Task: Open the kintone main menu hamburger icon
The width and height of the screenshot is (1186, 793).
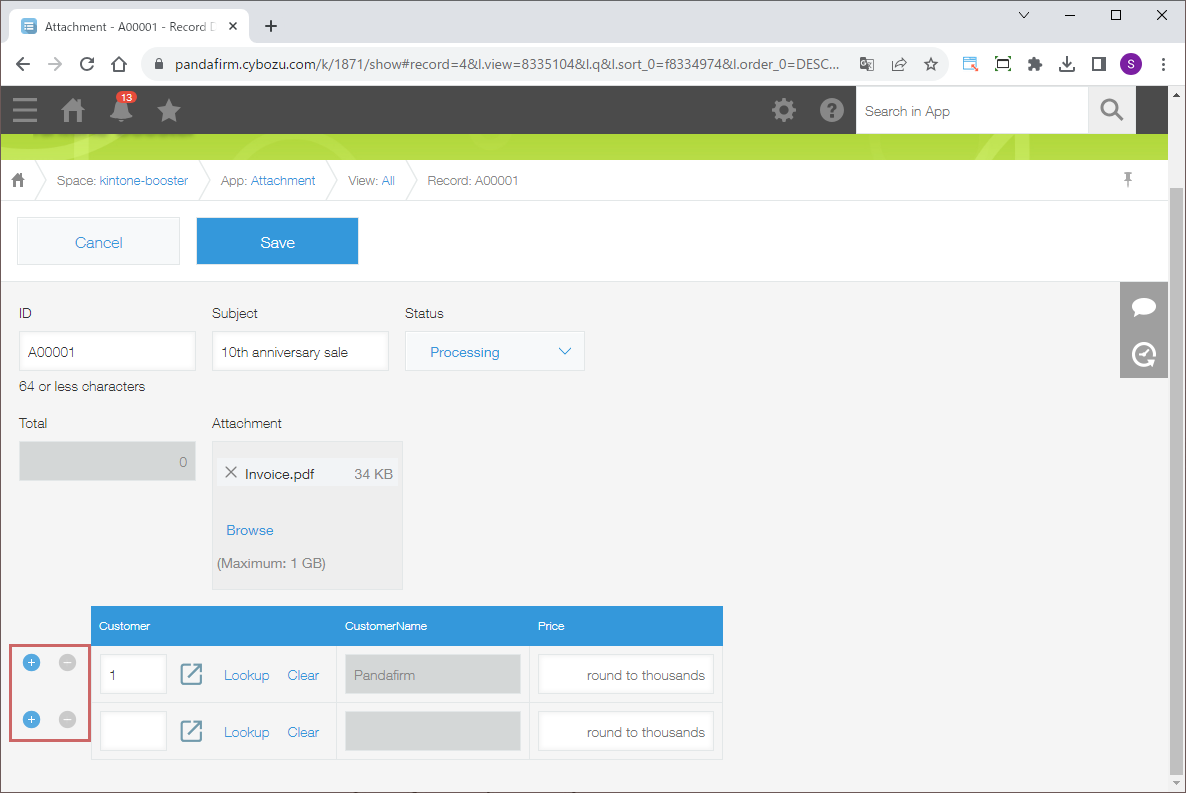Action: (25, 110)
